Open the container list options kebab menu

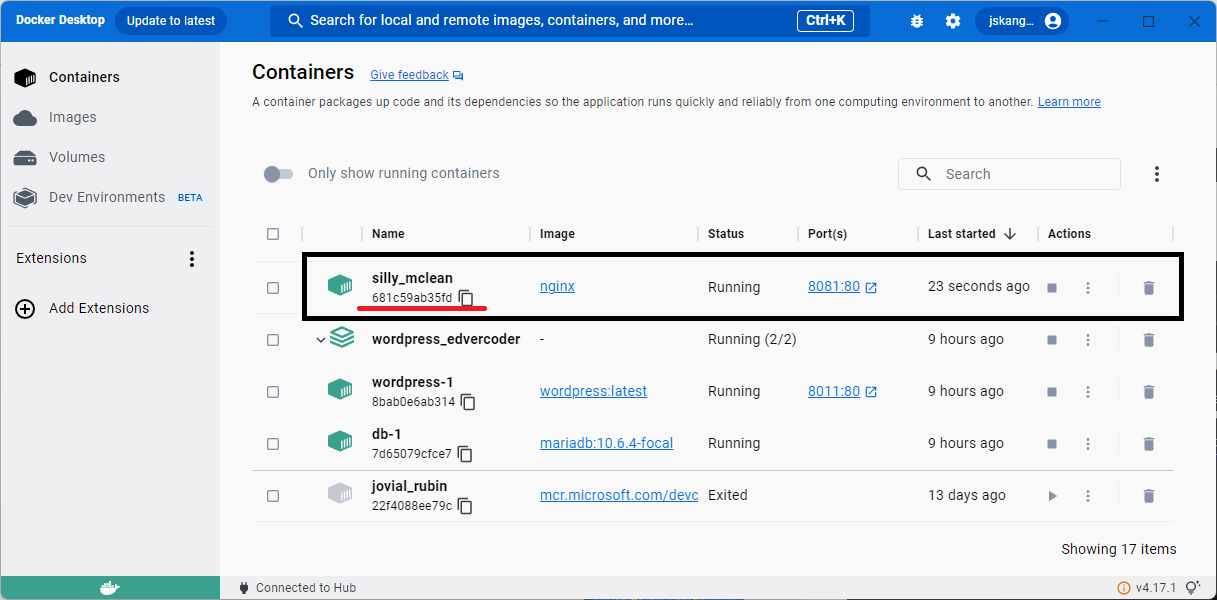[x=1157, y=174]
